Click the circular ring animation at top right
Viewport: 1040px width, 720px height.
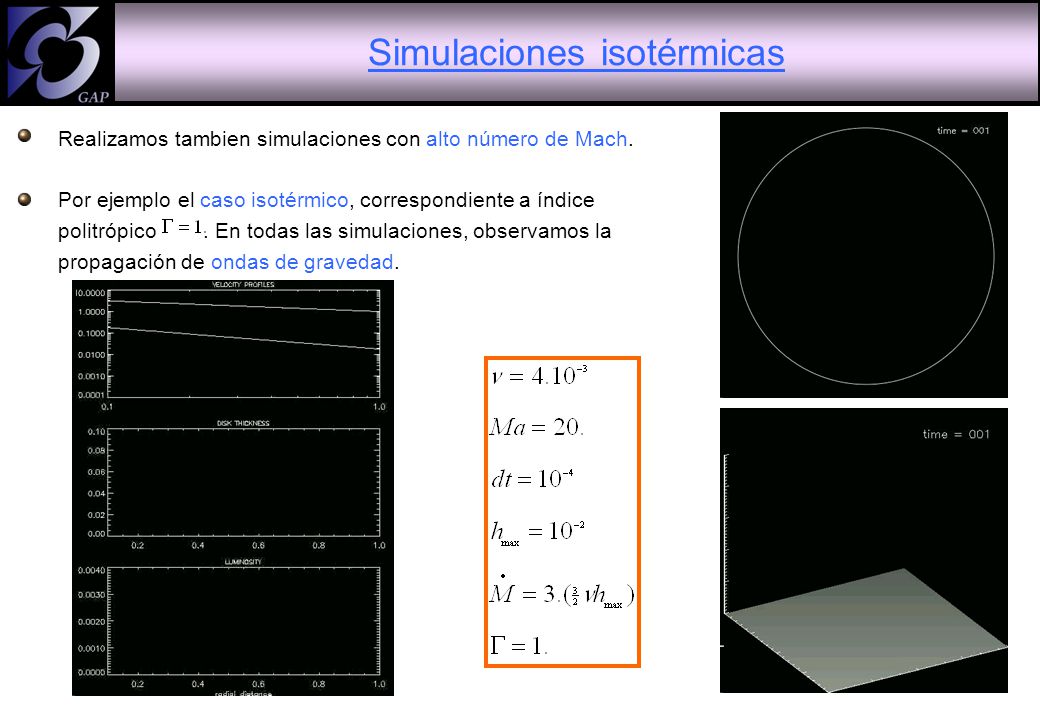(864, 255)
